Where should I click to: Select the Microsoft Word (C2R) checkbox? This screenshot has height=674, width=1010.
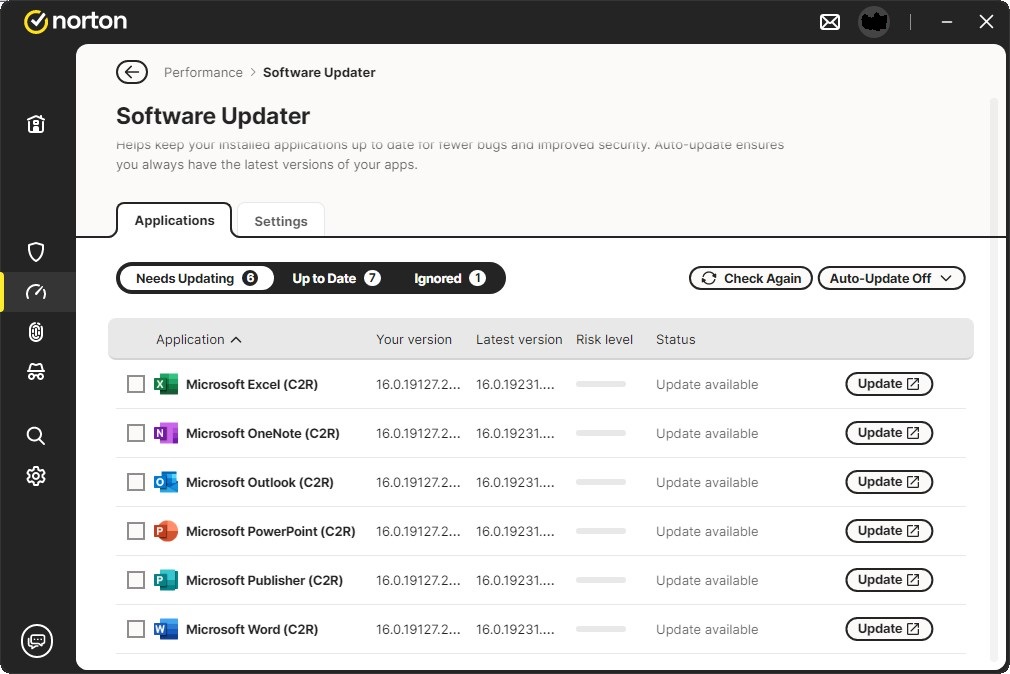point(136,629)
